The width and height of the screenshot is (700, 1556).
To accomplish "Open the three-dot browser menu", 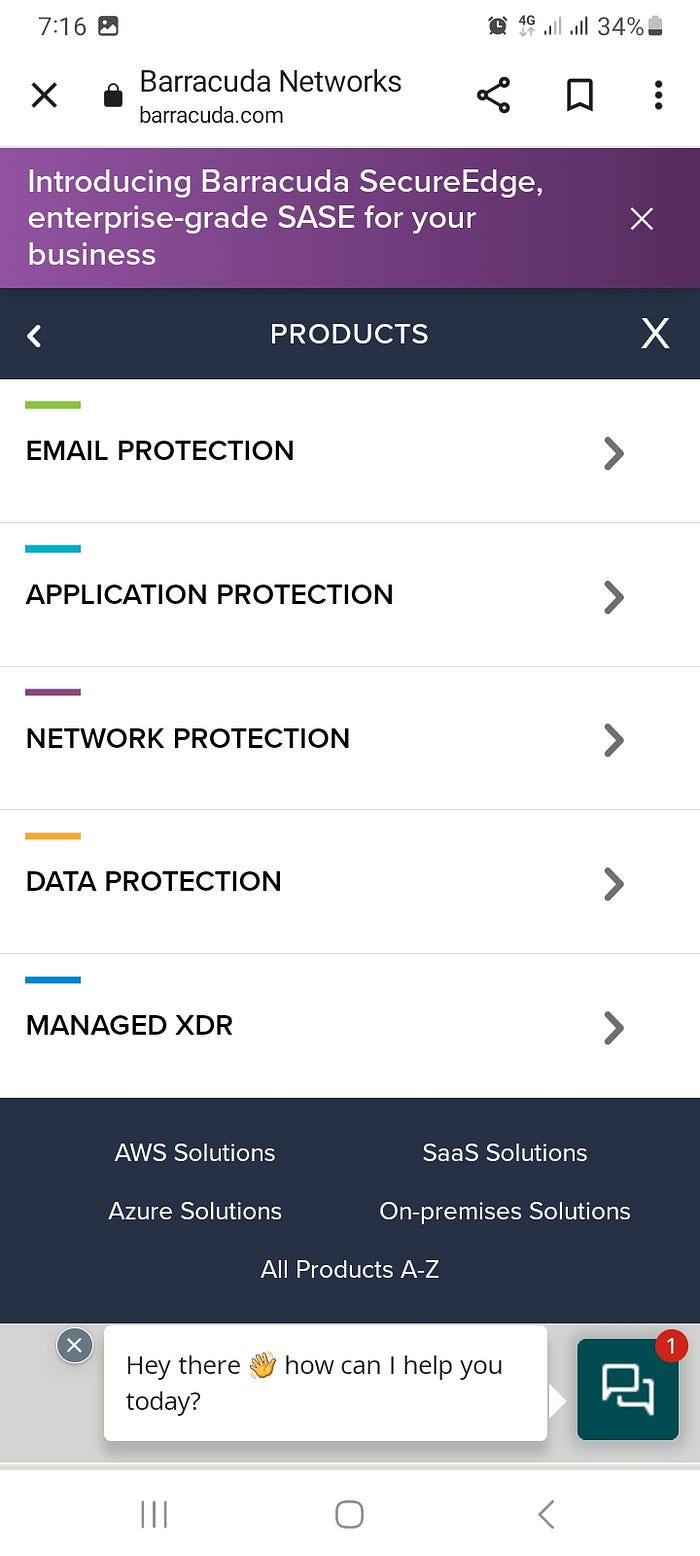I will (x=658, y=95).
